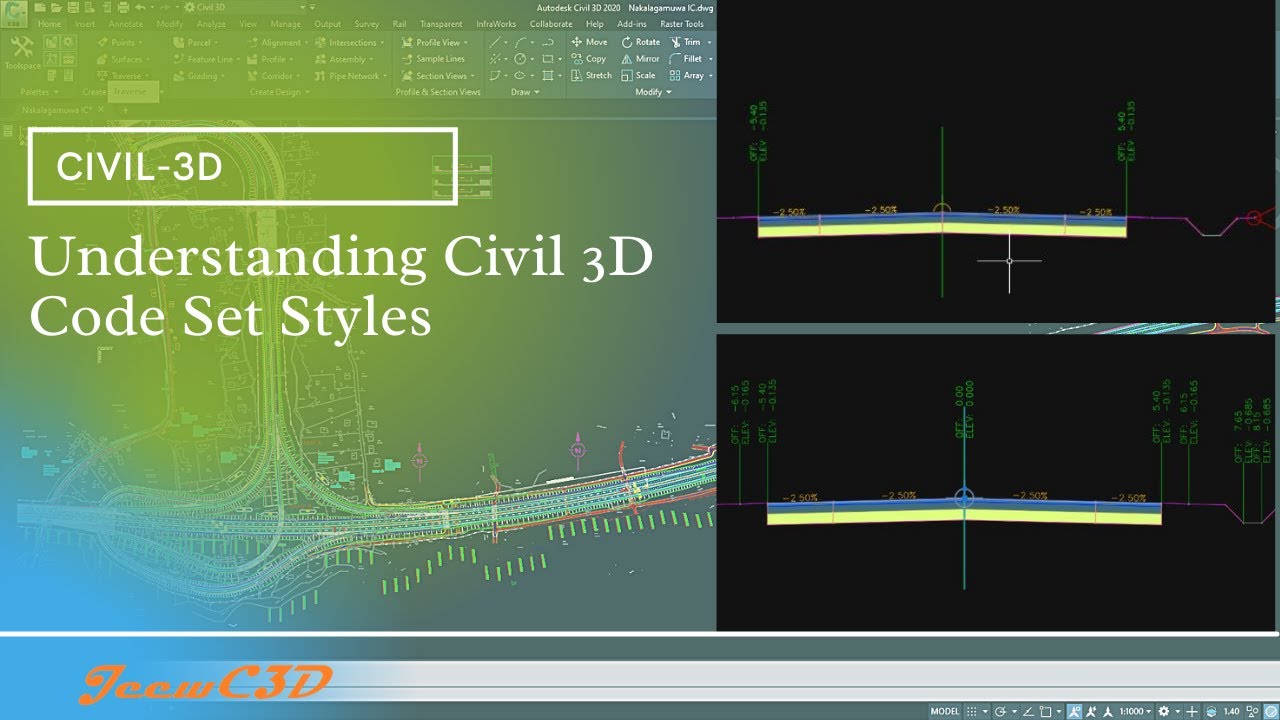The width and height of the screenshot is (1280, 720).
Task: Select the Stretch tool
Action: [591, 75]
